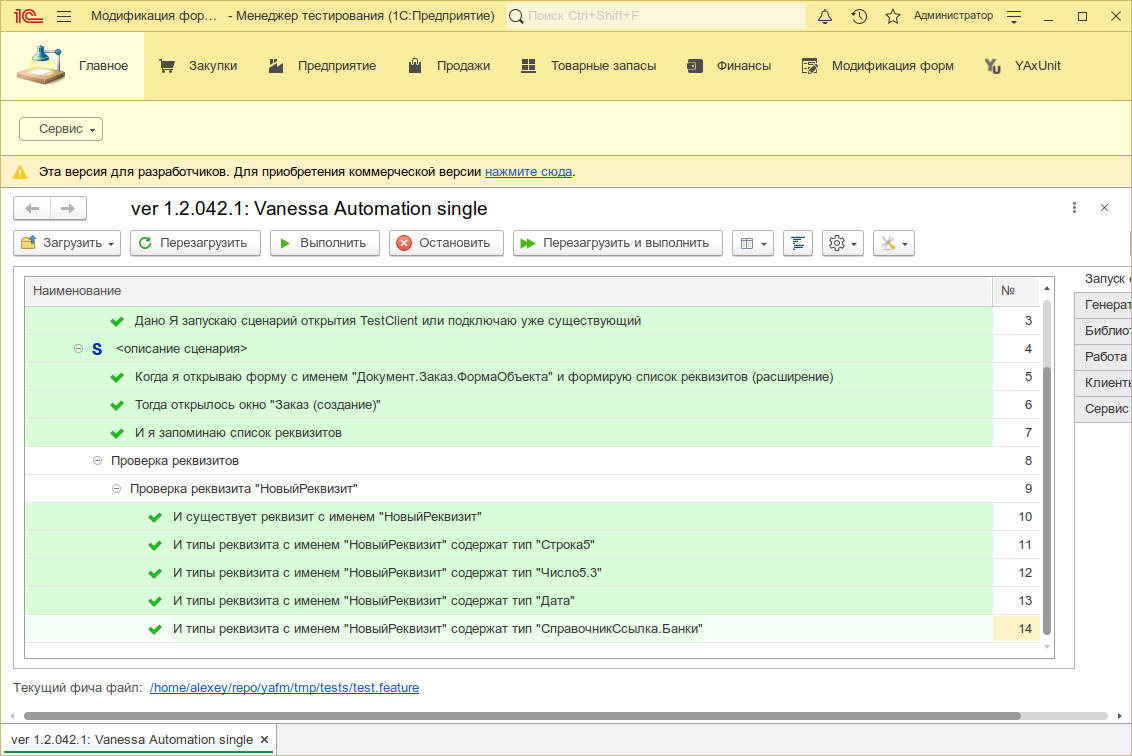Click the Наименование column header
The width and height of the screenshot is (1132, 756).
click(509, 291)
